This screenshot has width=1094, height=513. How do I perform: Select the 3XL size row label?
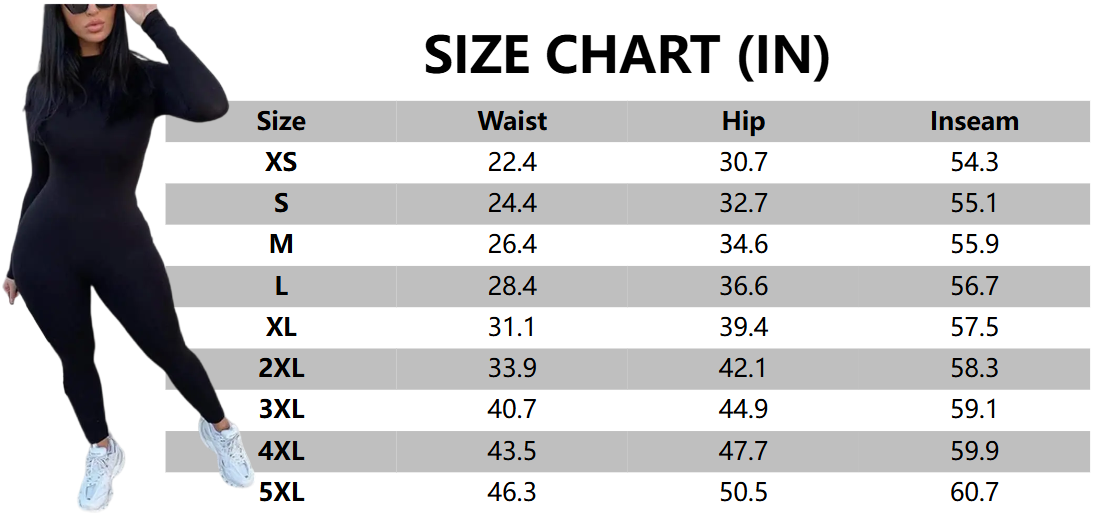(x=281, y=409)
